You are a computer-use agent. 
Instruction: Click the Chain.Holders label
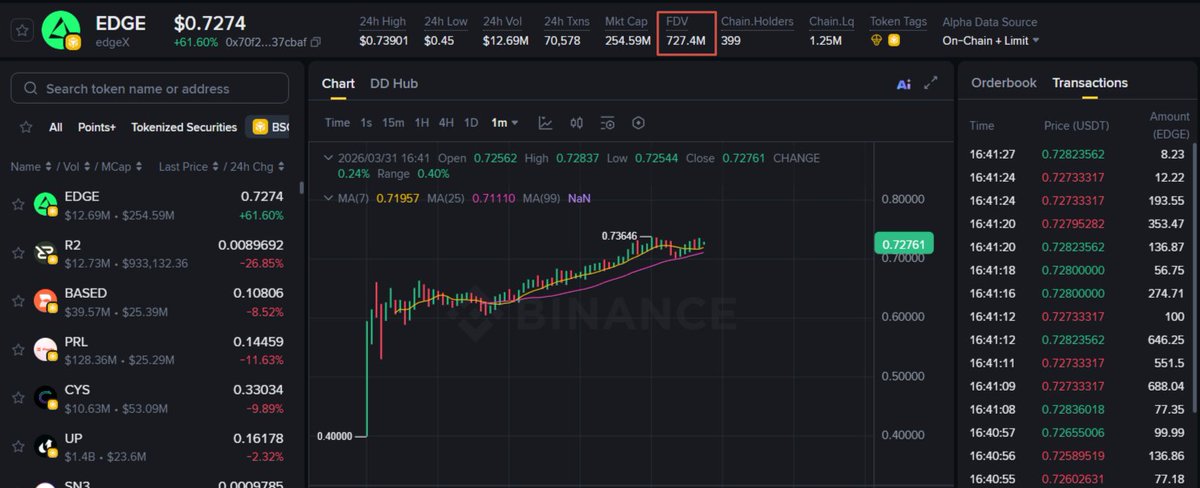pos(757,22)
